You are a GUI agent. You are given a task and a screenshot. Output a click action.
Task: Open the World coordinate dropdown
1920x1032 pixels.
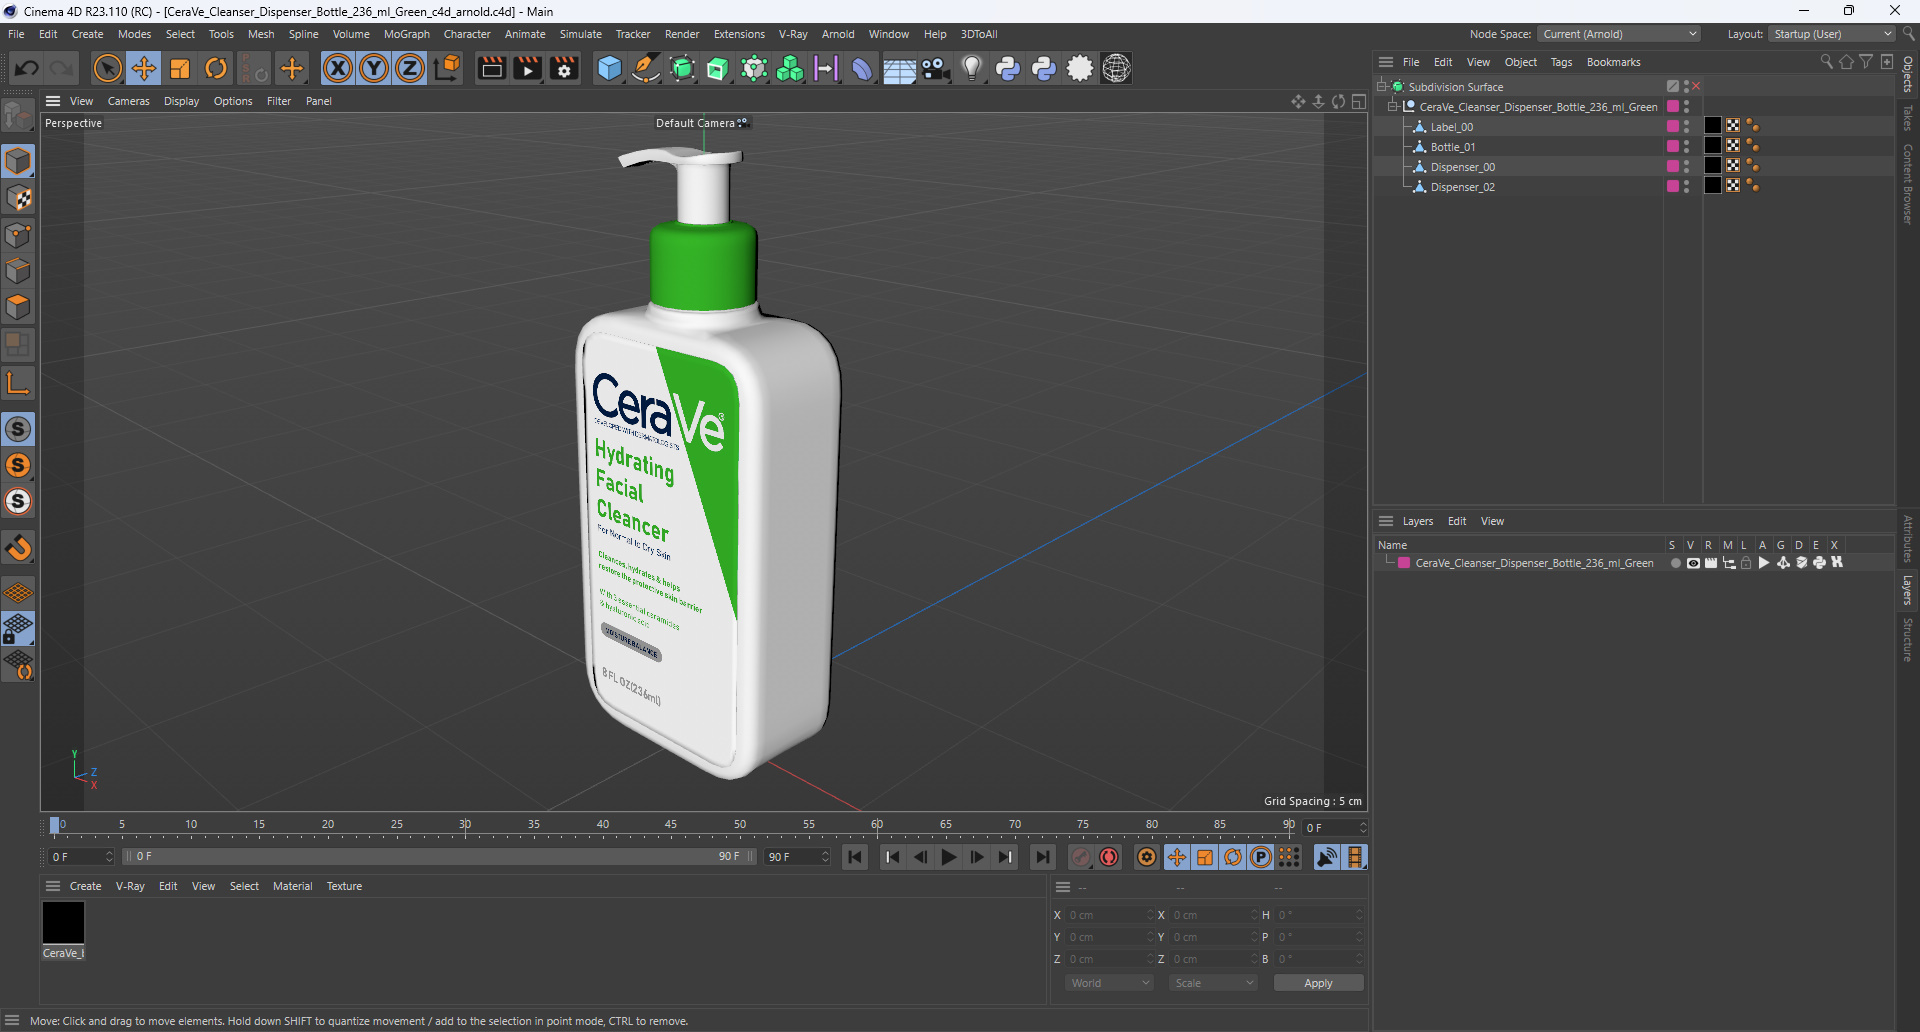(x=1109, y=983)
